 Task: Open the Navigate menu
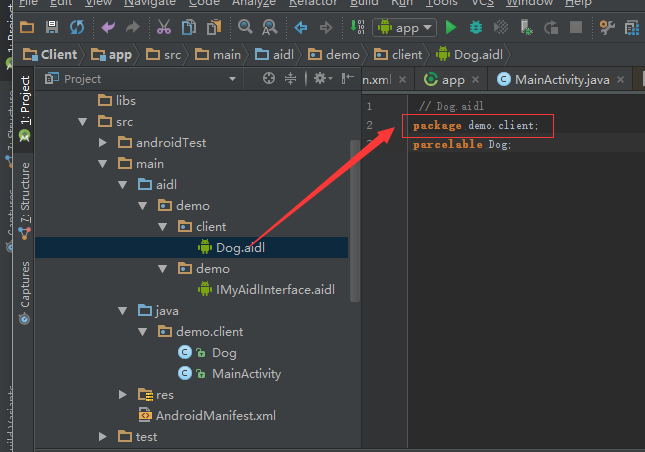coord(150,2)
